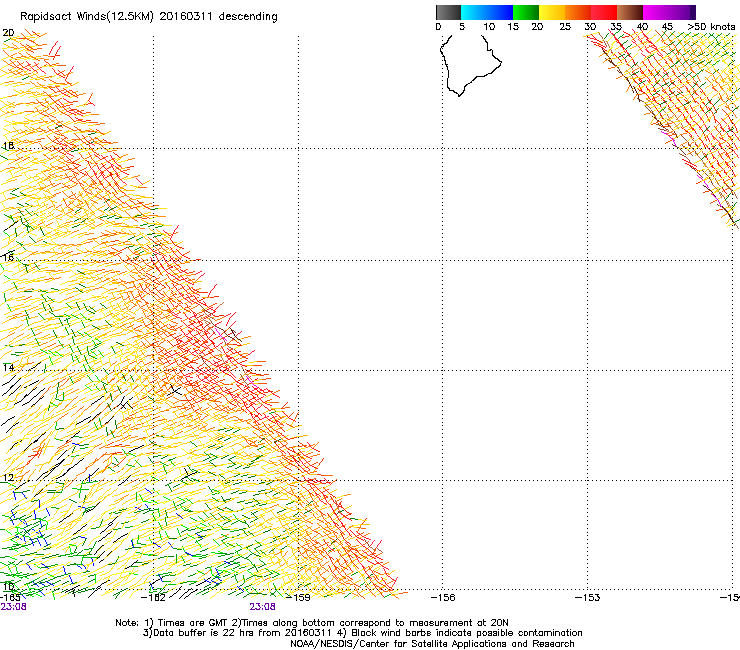Select the green 15-20 knots color segment
This screenshot has height=650, width=740.
click(526, 12)
